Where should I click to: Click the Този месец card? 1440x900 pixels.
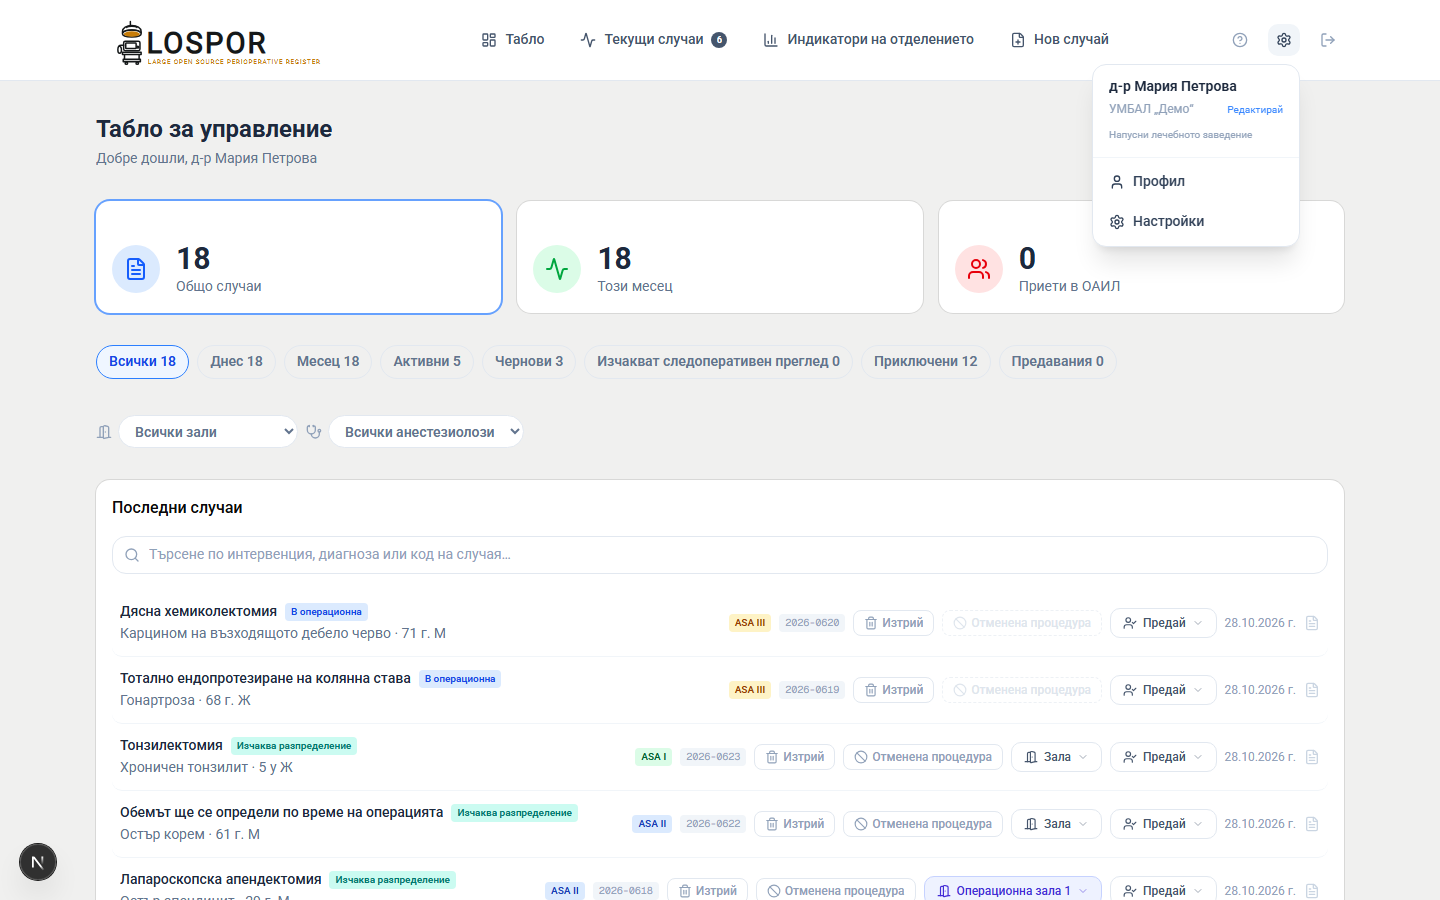(x=720, y=257)
